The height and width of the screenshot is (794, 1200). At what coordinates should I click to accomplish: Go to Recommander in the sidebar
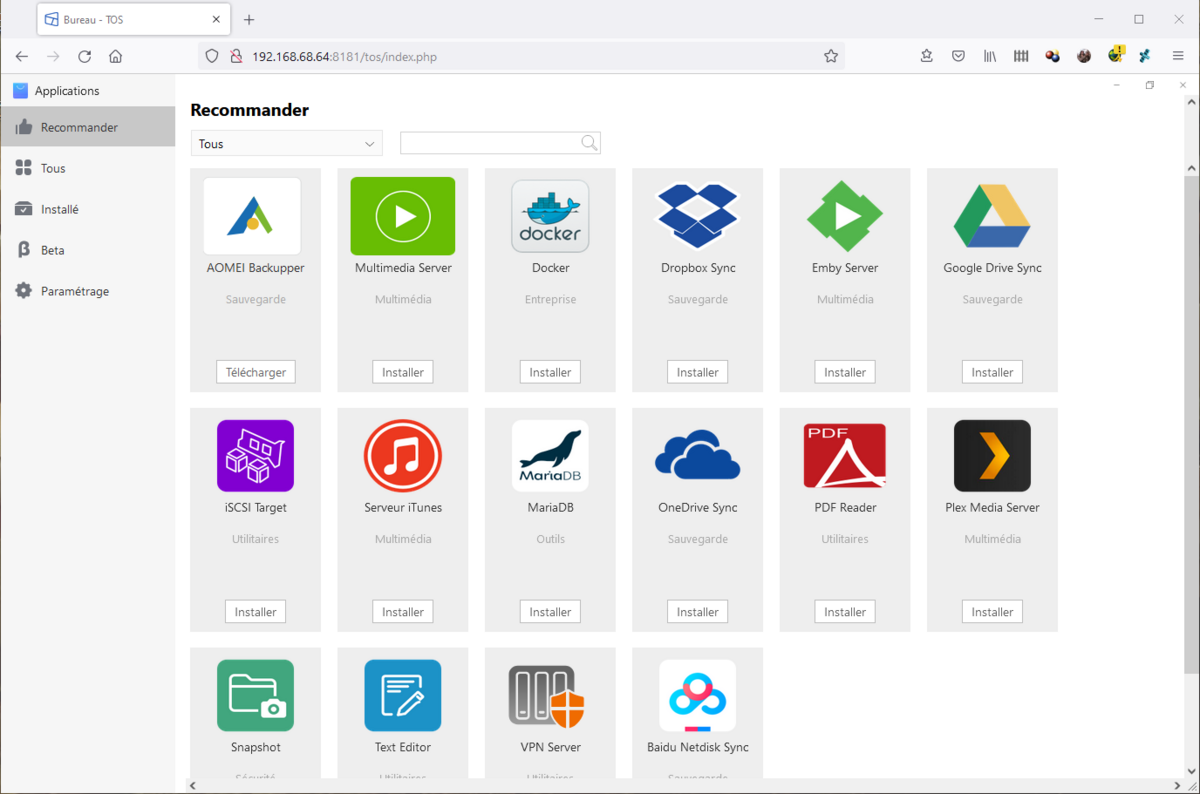pyautogui.click(x=88, y=127)
